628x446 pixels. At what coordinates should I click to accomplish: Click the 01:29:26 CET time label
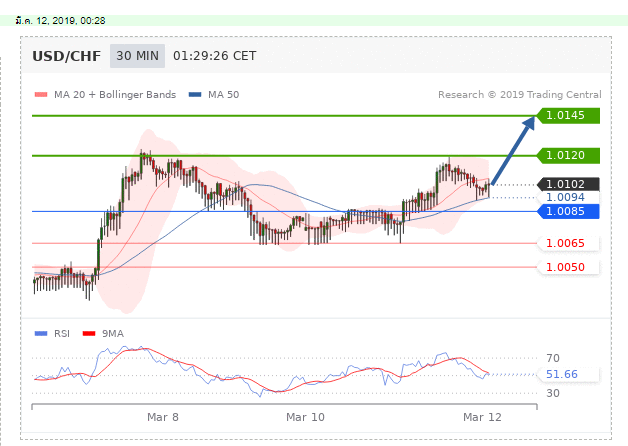pyautogui.click(x=215, y=56)
